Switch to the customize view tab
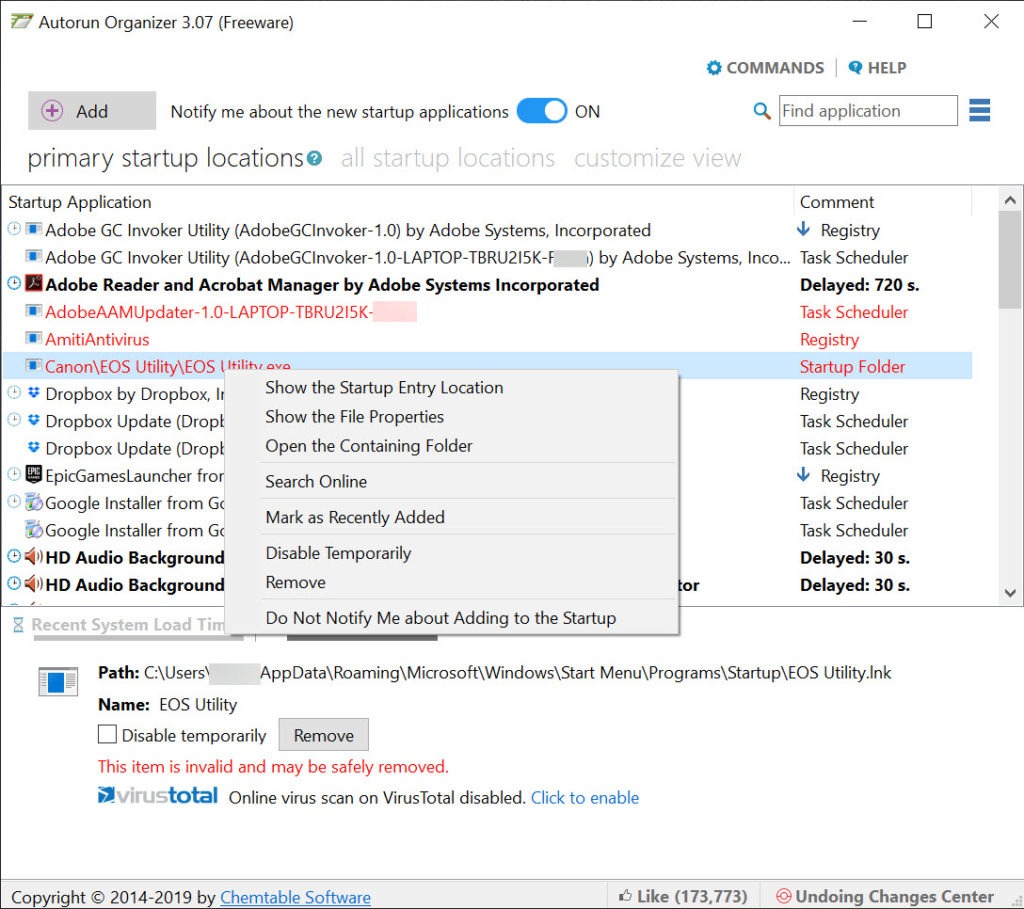The height and width of the screenshot is (909, 1024). [x=658, y=159]
